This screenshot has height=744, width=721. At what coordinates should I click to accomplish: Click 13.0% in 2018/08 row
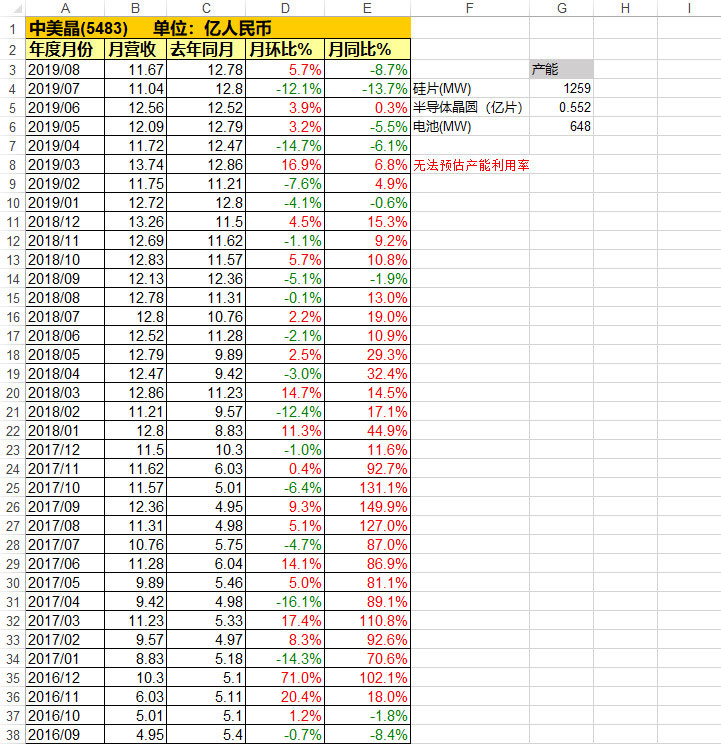(x=367, y=298)
